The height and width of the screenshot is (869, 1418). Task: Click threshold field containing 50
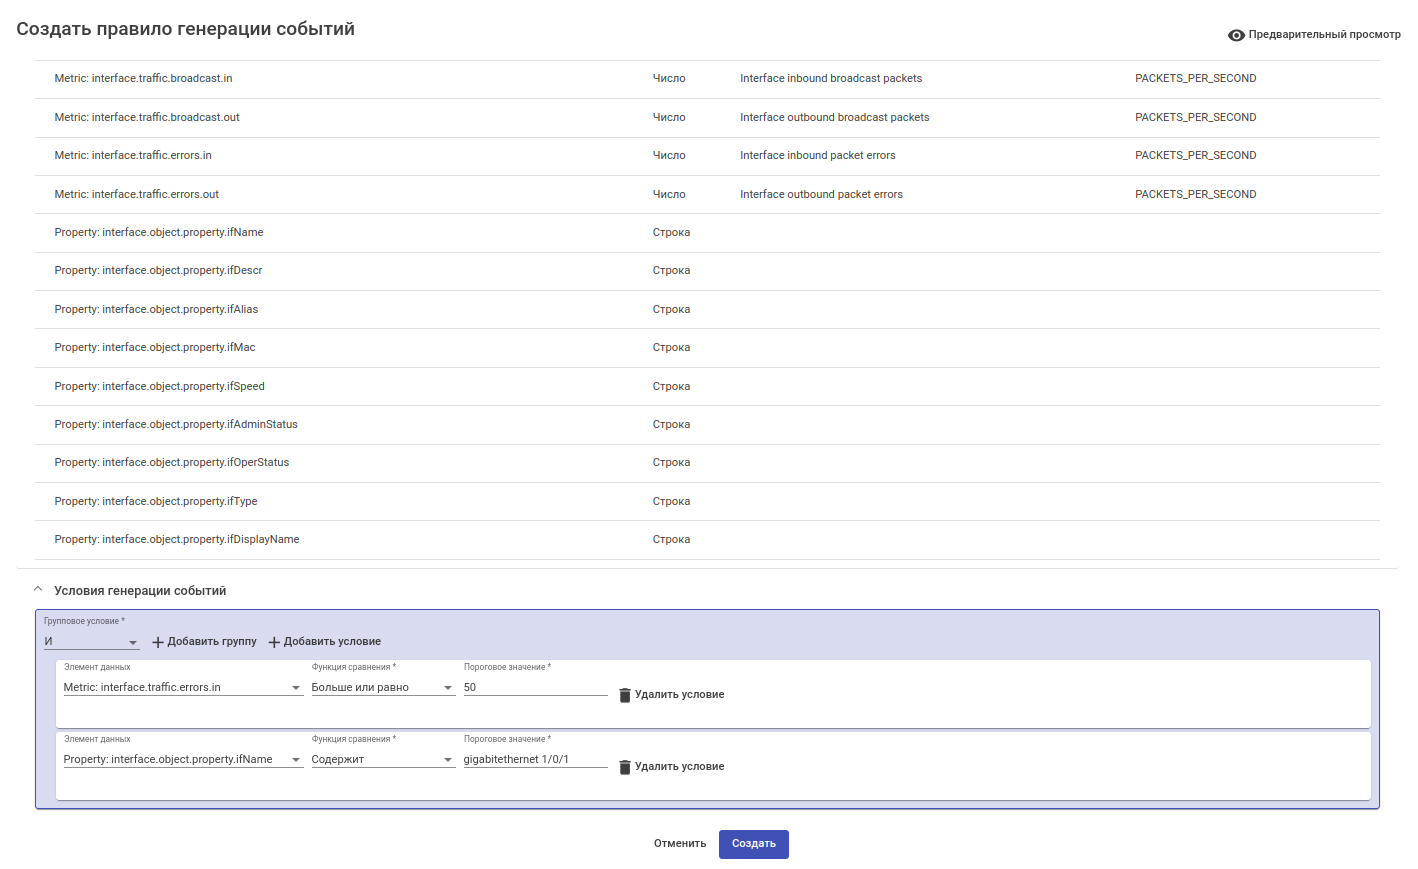pos(535,688)
